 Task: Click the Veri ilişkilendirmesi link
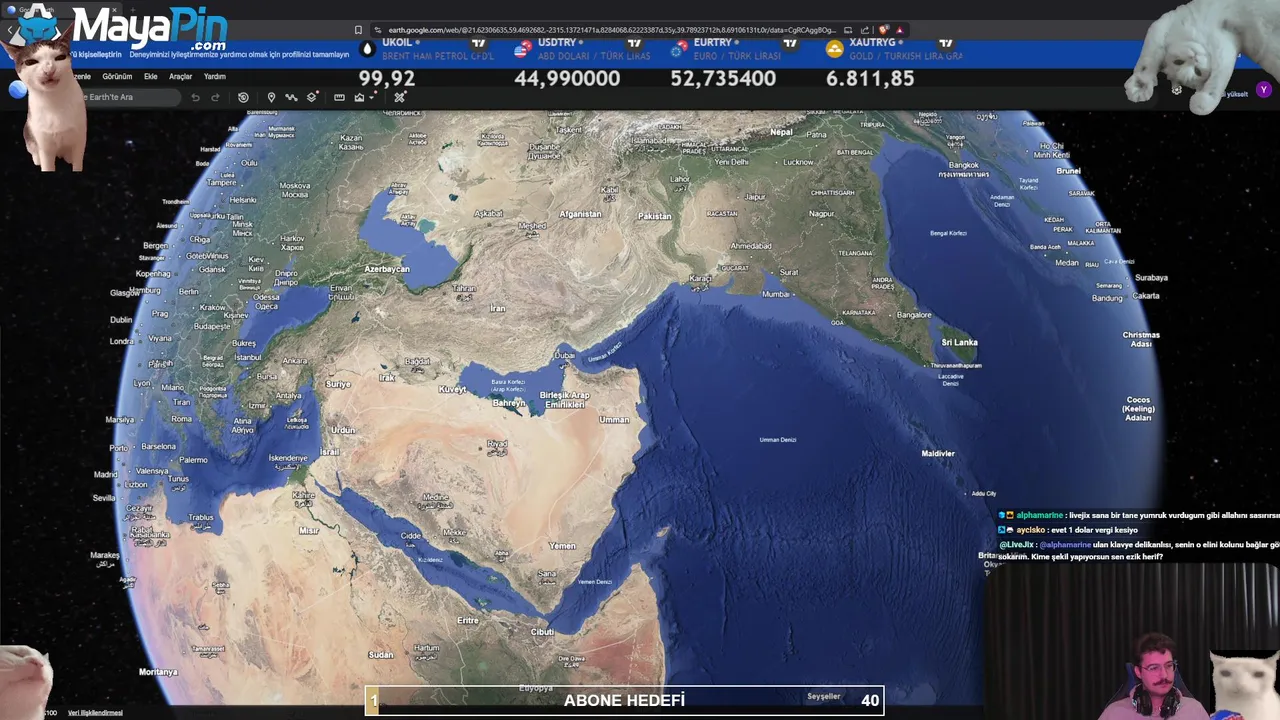pos(95,713)
